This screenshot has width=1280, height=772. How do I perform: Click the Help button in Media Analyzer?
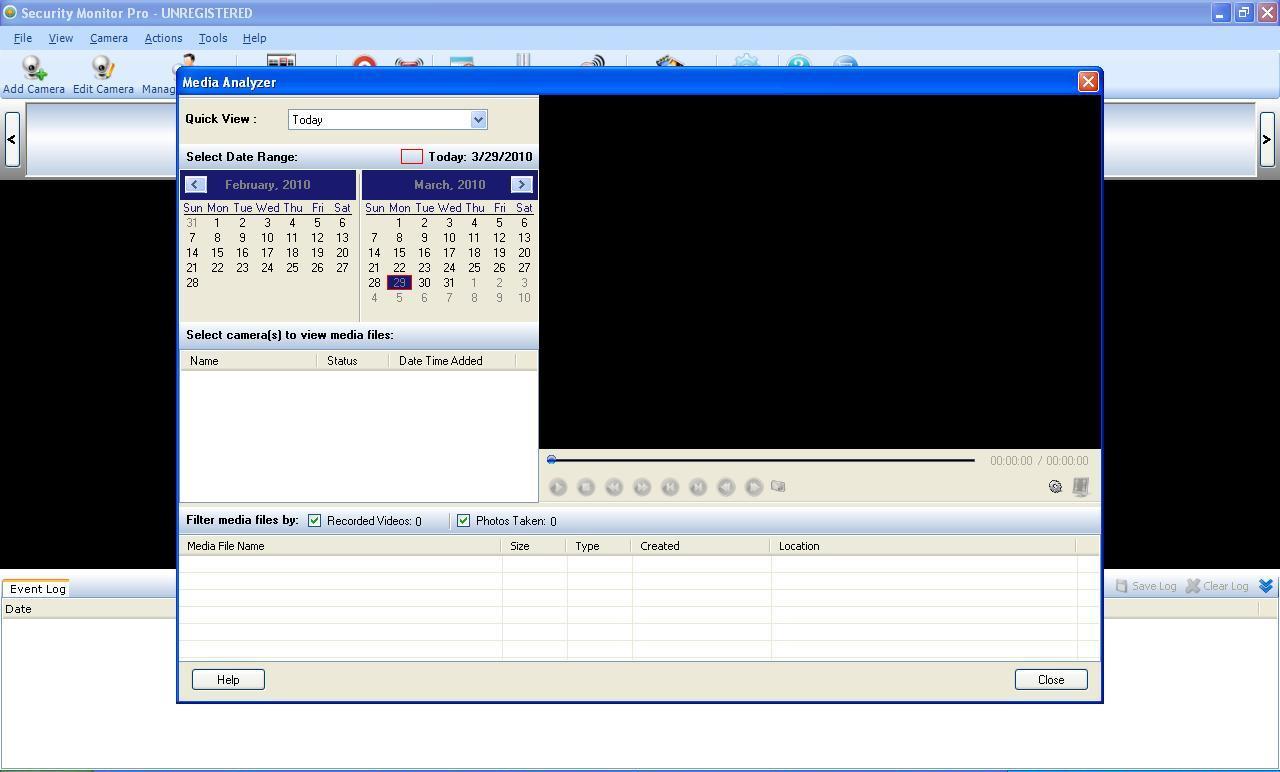pyautogui.click(x=228, y=680)
